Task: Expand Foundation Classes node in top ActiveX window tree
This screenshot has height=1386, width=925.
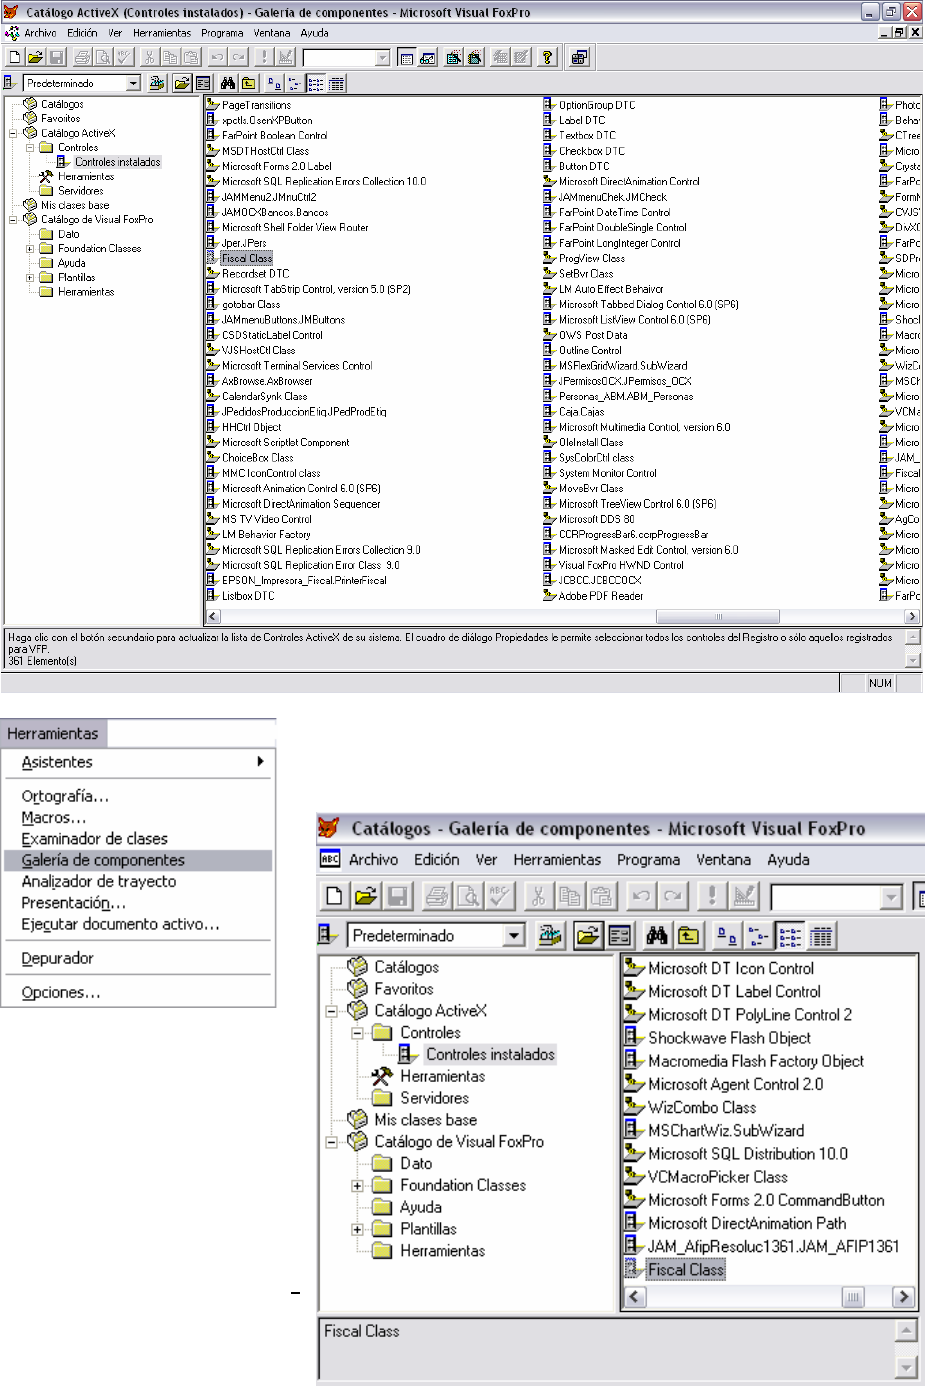Action: [30, 249]
